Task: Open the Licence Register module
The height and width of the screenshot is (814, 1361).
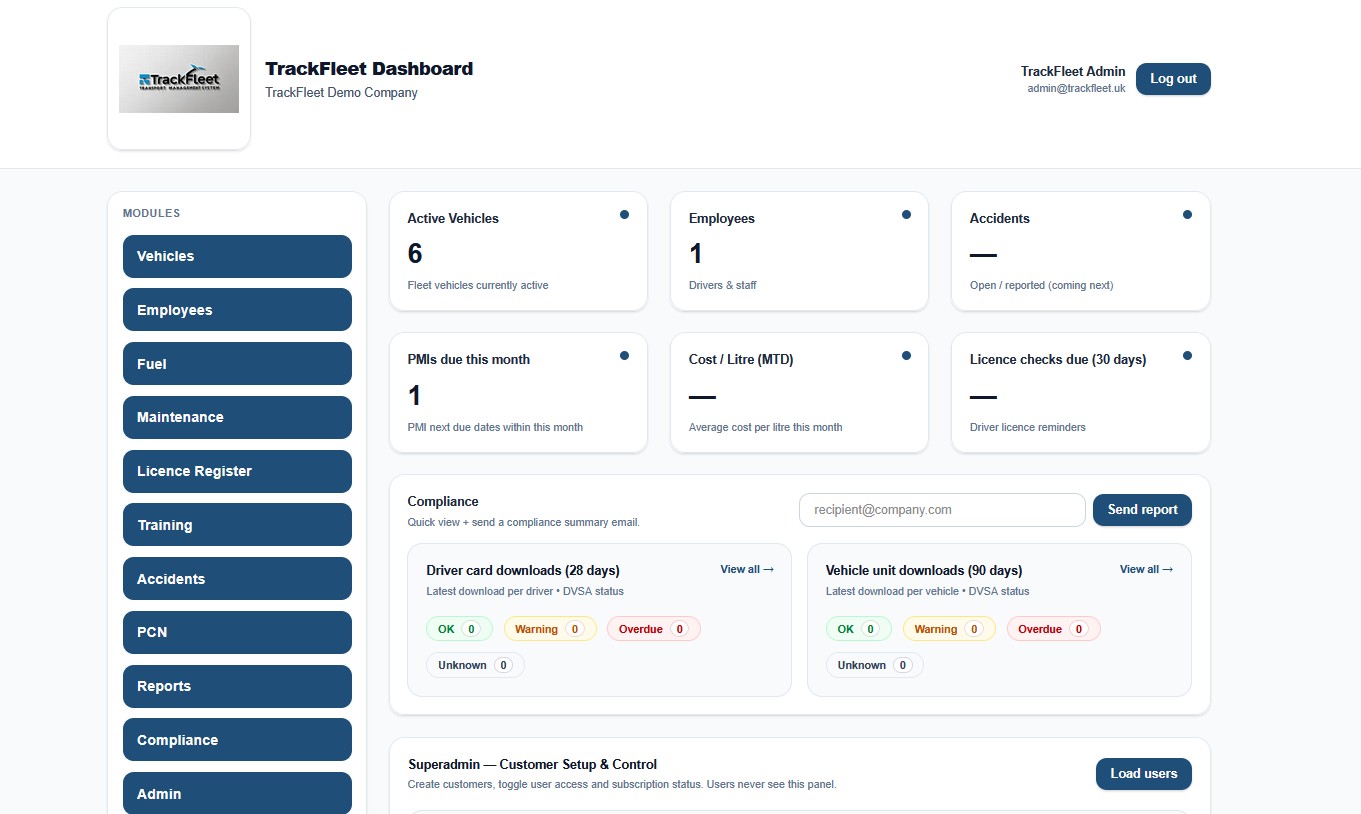Action: click(x=237, y=471)
